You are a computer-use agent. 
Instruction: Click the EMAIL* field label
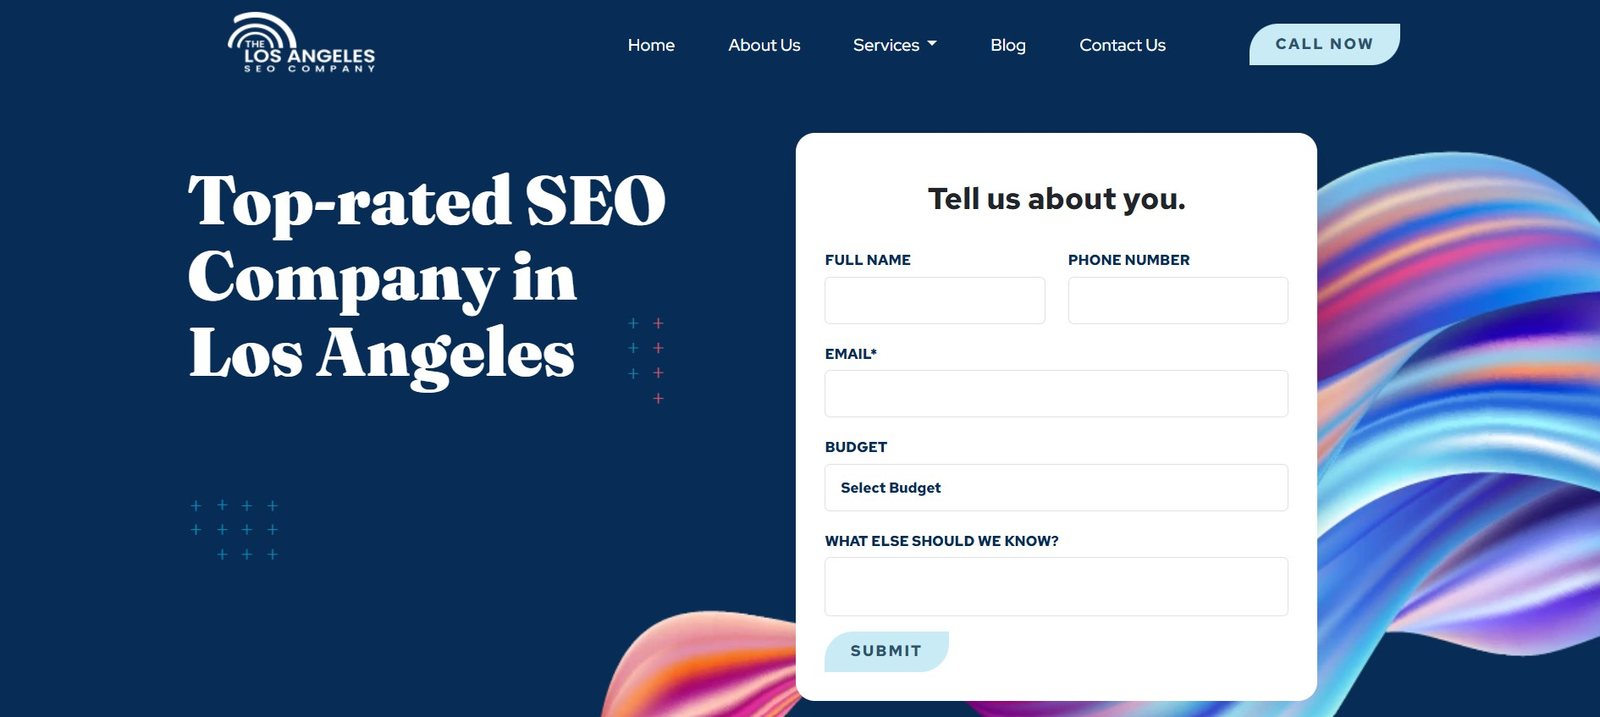(850, 353)
